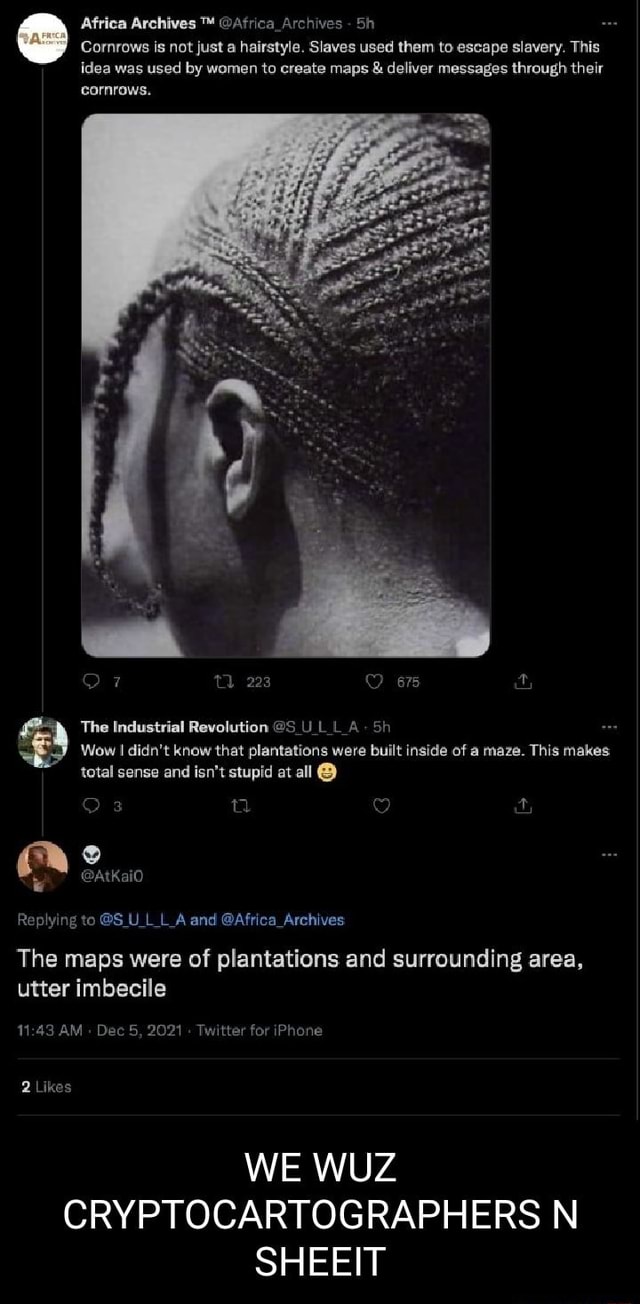The width and height of the screenshot is (640, 1304).
Task: Expand the more menu on AtKai0's reply
Action: 610,855
